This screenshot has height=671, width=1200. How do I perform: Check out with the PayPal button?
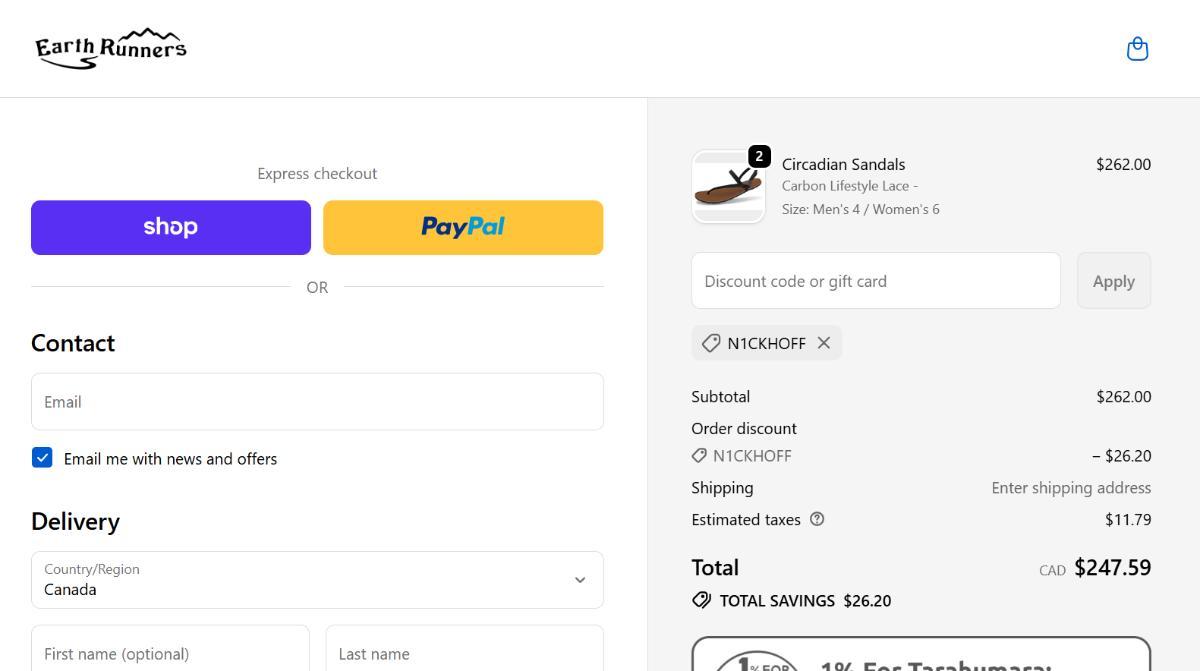tap(463, 227)
